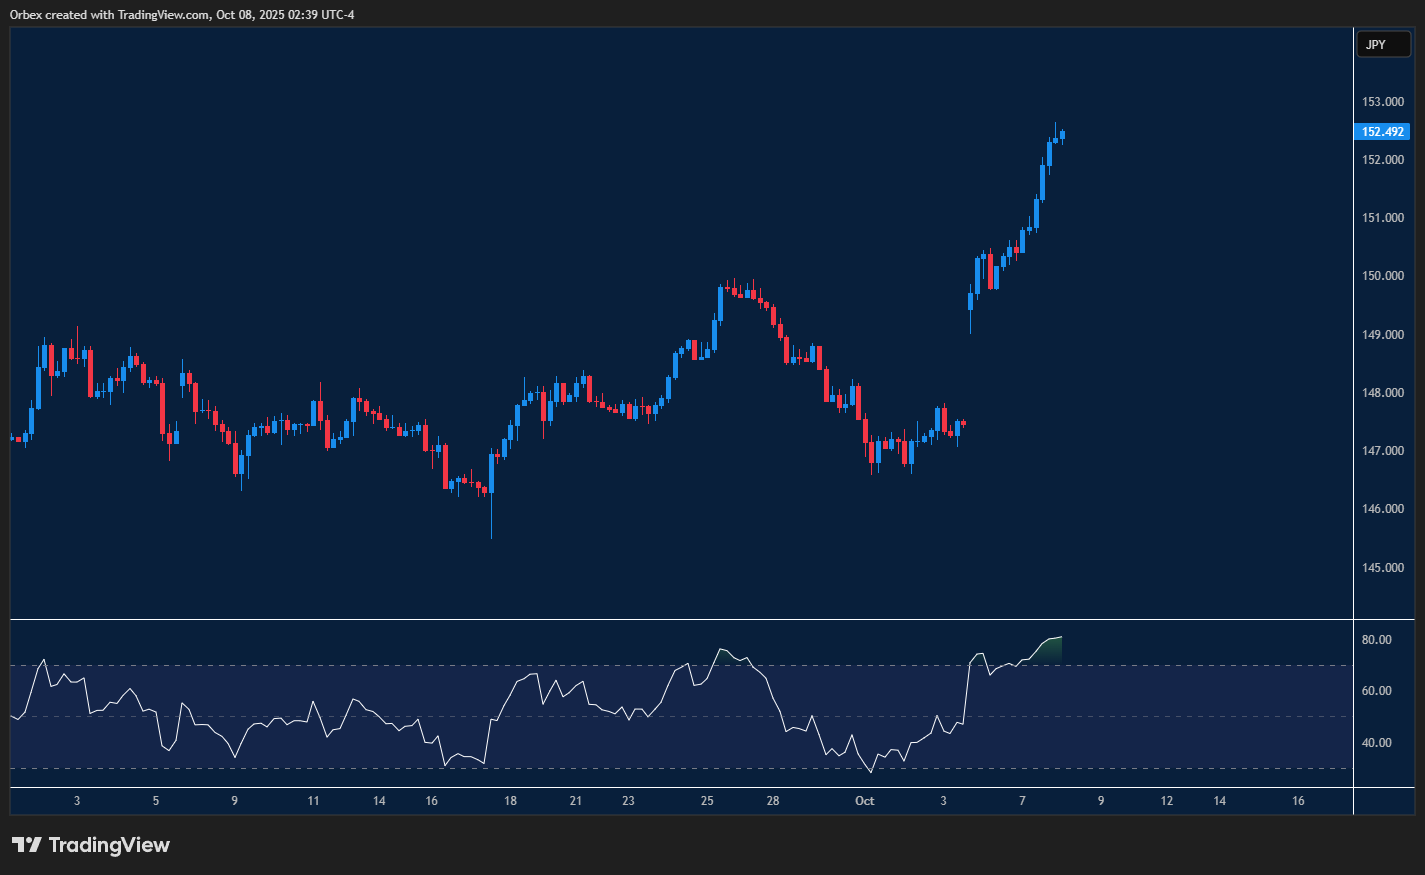Click the 28 date label on time axis
Viewport: 1425px width, 875px height.
(773, 801)
